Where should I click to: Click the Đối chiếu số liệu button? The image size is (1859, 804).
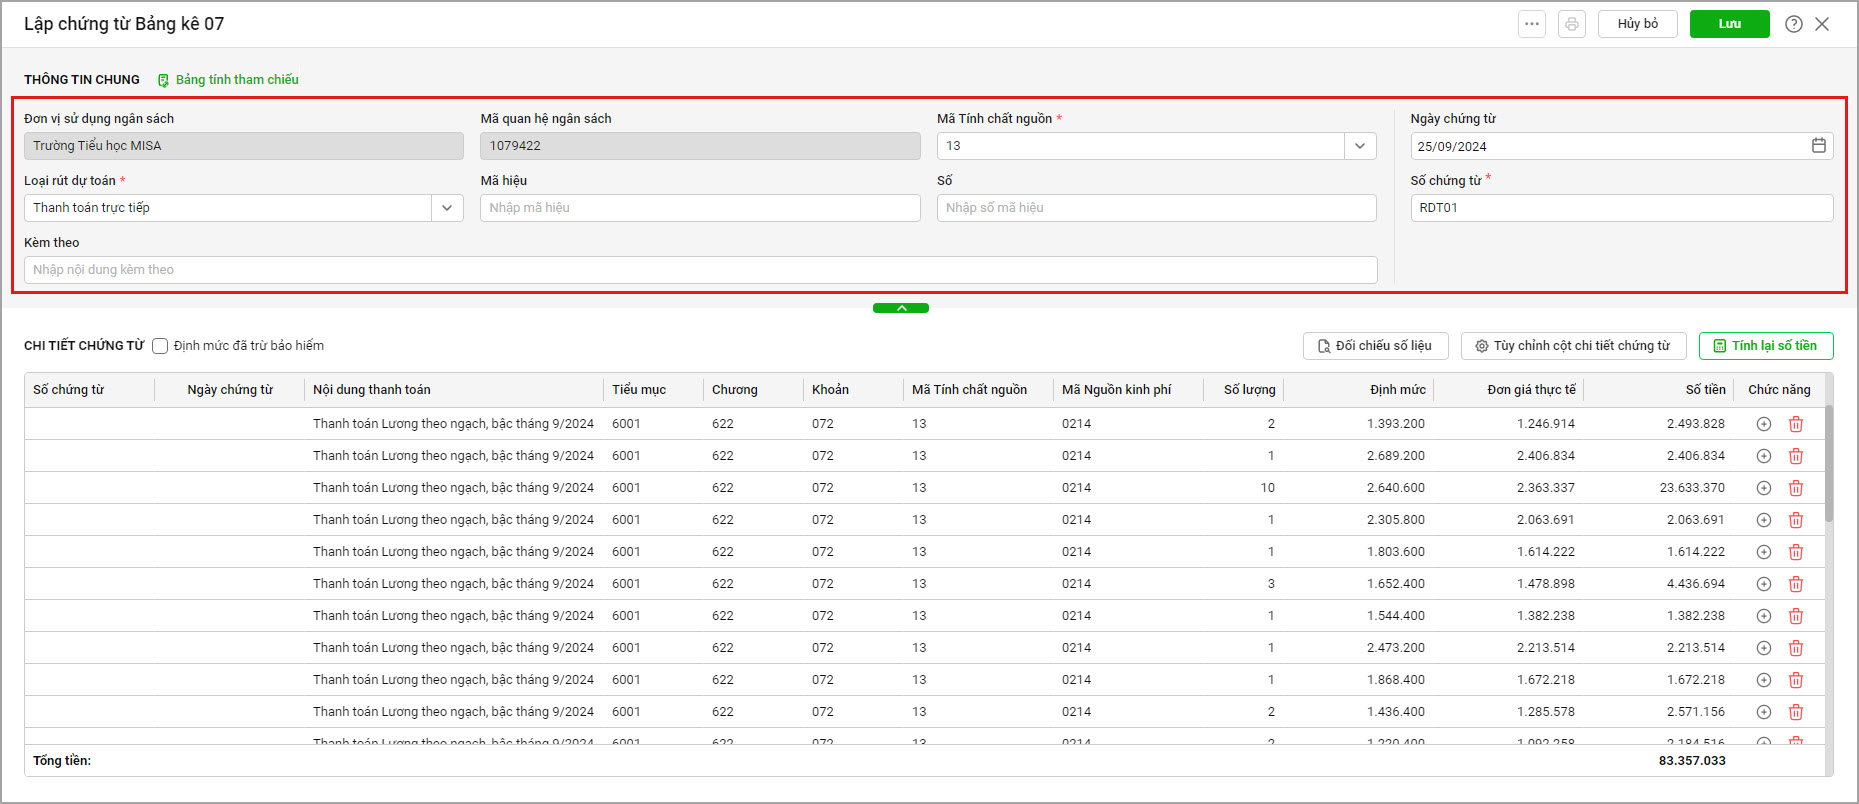(x=1376, y=346)
